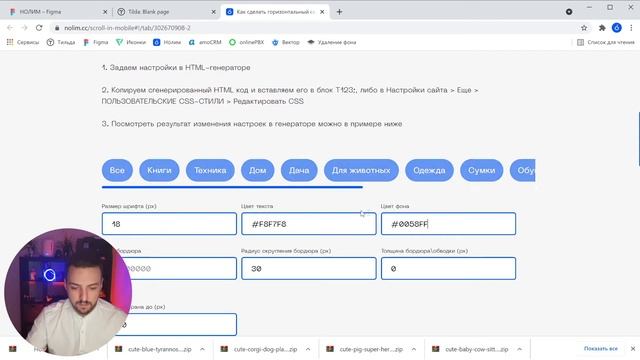Open the extensions puzzle icon
Viewport: 640px width, 360px height.
pos(602,28)
